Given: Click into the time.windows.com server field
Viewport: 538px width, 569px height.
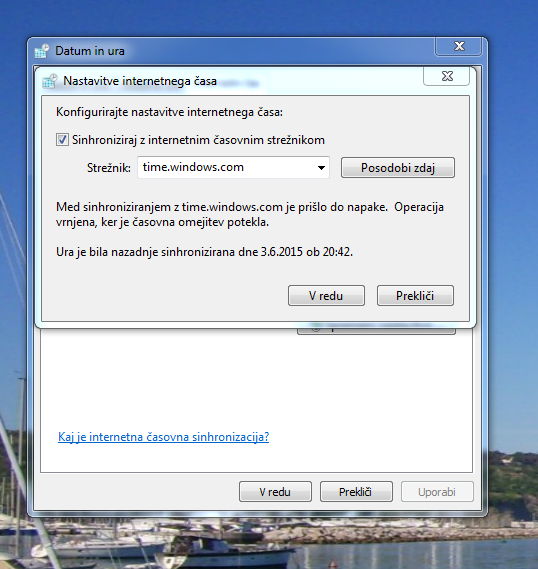Looking at the screenshot, I should 233,167.
